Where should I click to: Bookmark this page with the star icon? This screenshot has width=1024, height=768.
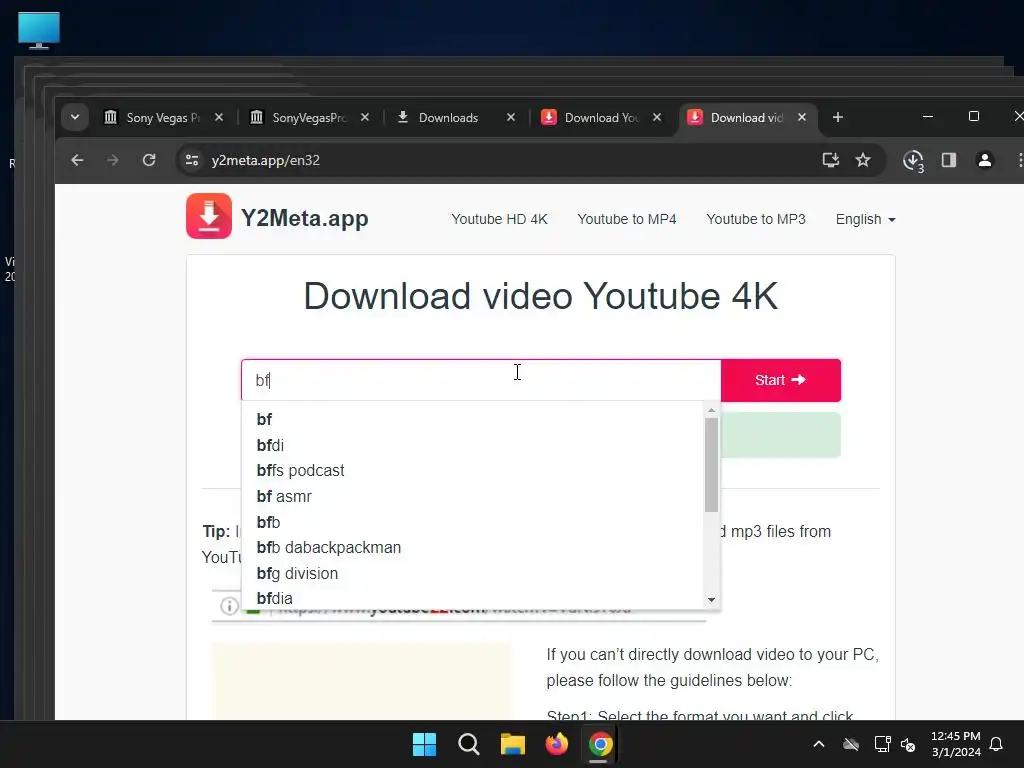click(863, 160)
